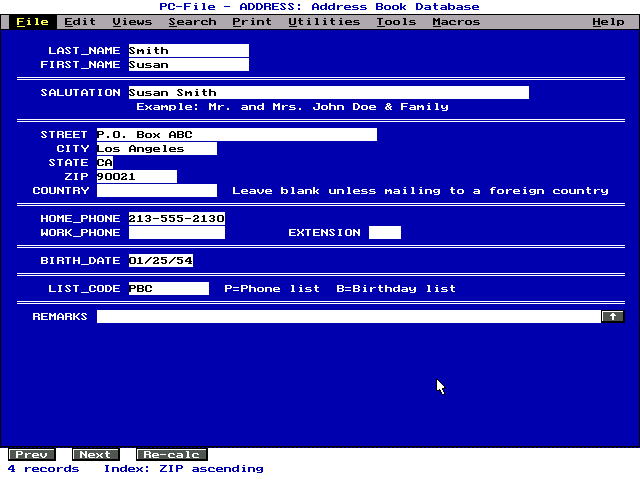Screen dimensions: 640x480
Task: Click the REMARKS up-arrow expand icon
Action: click(x=613, y=316)
